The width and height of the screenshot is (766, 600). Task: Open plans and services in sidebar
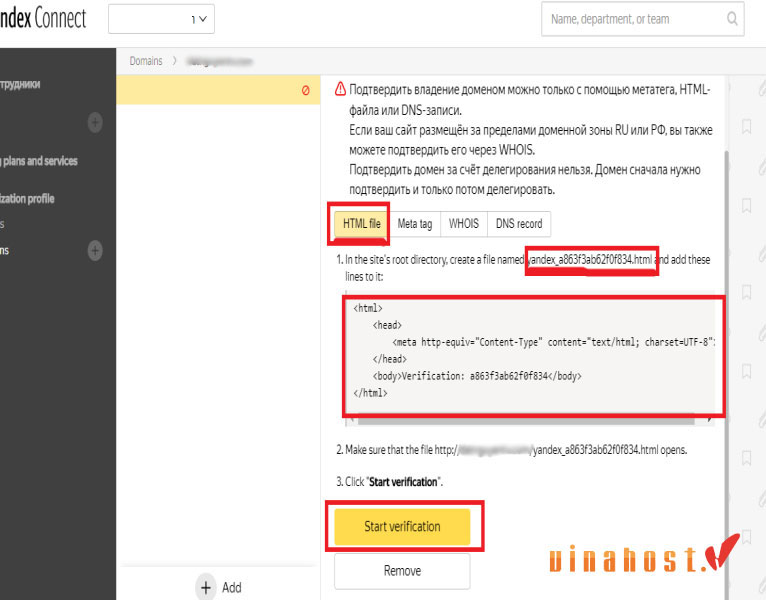[x=39, y=161]
